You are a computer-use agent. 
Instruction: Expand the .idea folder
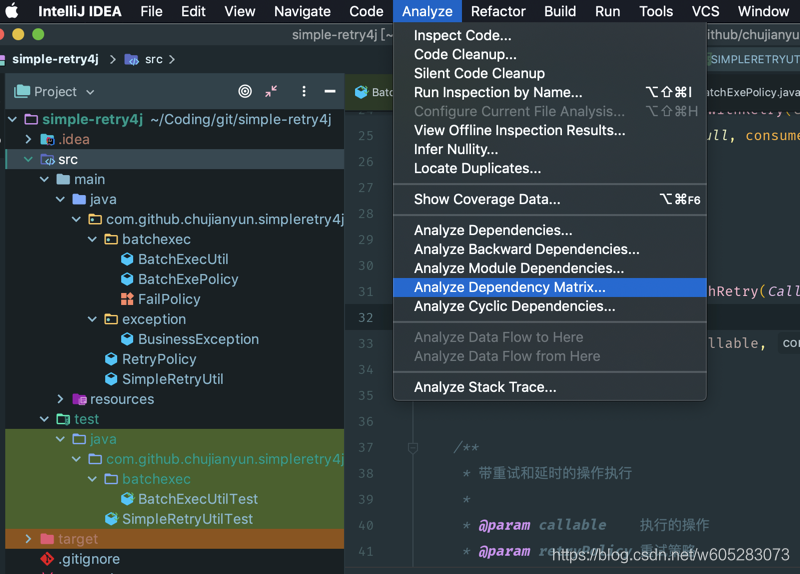29,139
